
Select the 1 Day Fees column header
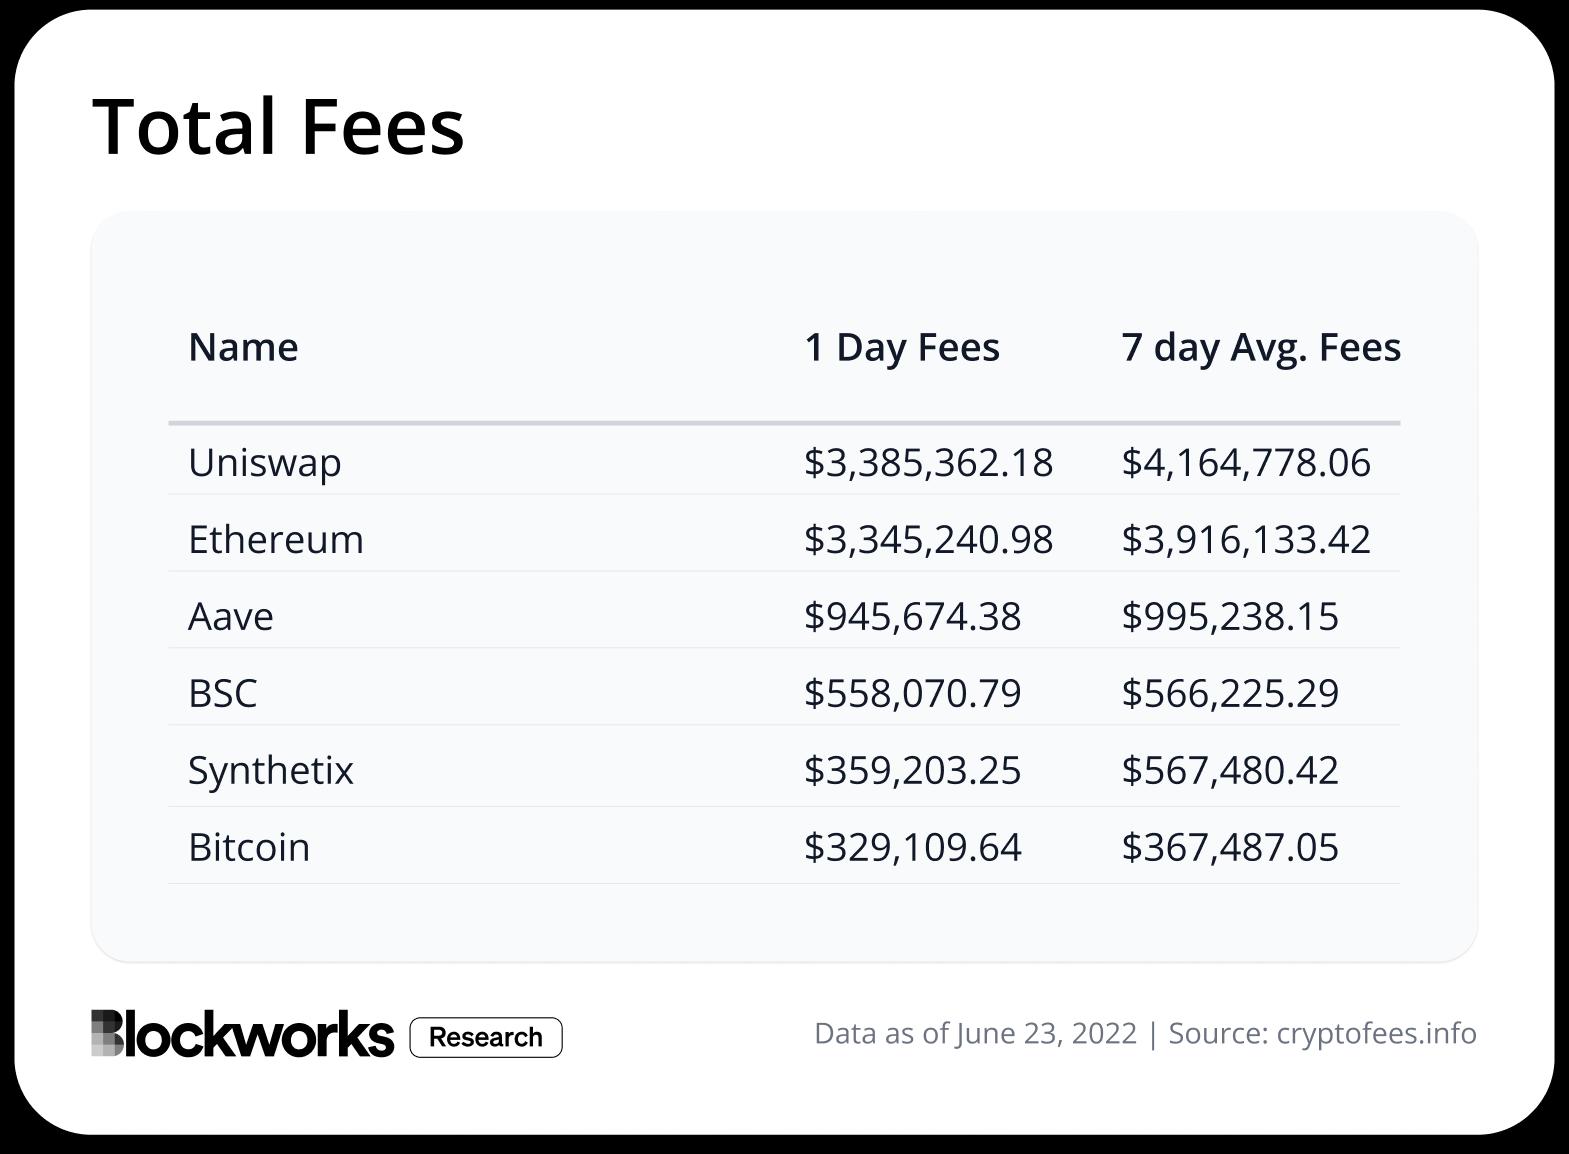[901, 347]
